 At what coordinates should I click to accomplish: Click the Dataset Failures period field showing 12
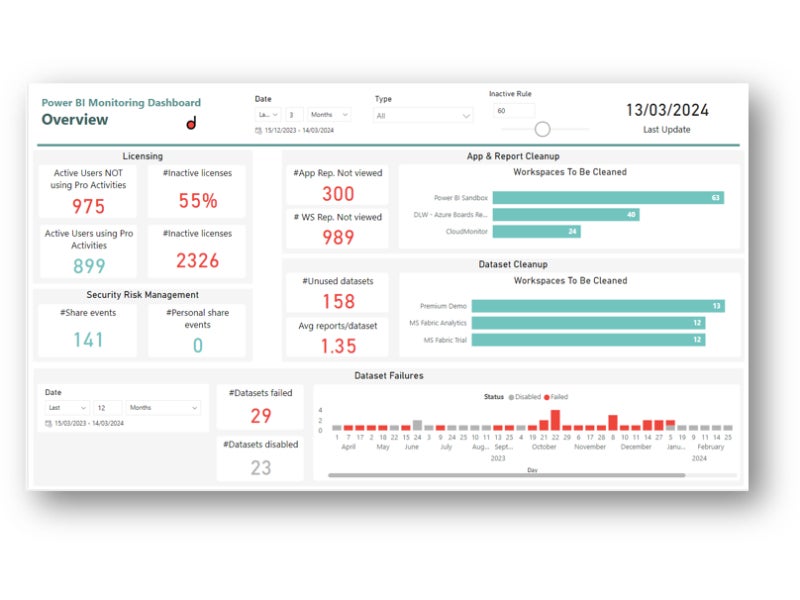coord(108,408)
